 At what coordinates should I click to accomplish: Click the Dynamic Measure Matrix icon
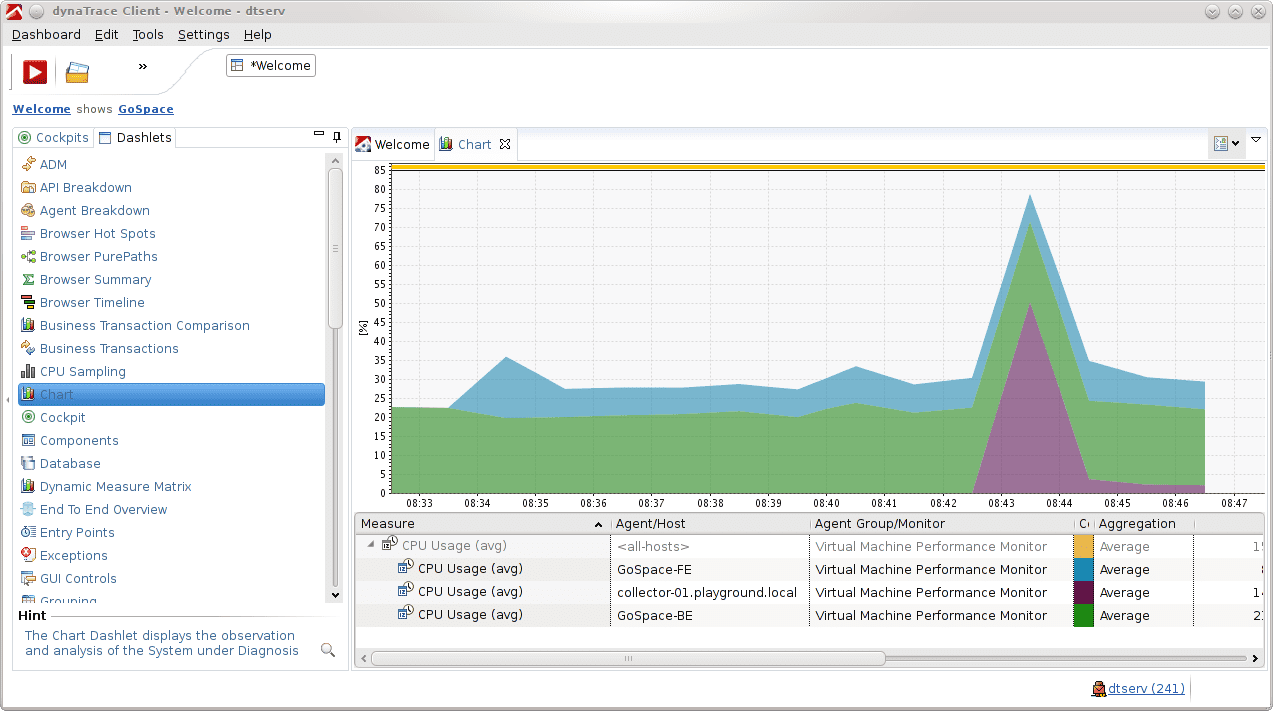(x=28, y=486)
